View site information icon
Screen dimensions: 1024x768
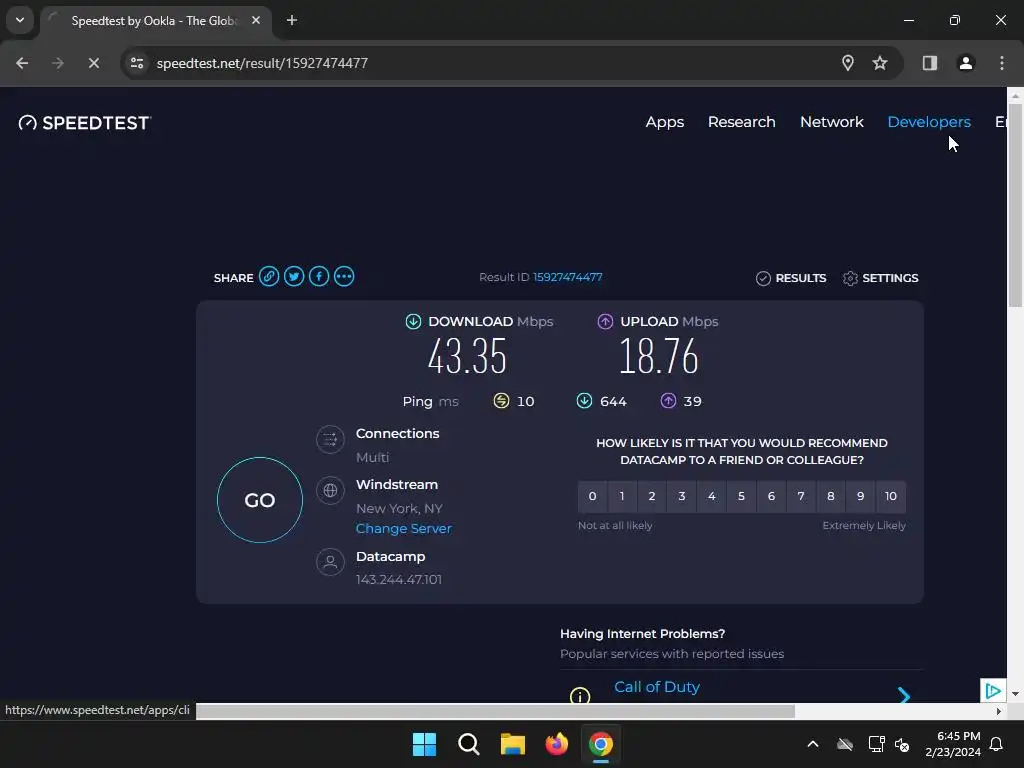137,63
